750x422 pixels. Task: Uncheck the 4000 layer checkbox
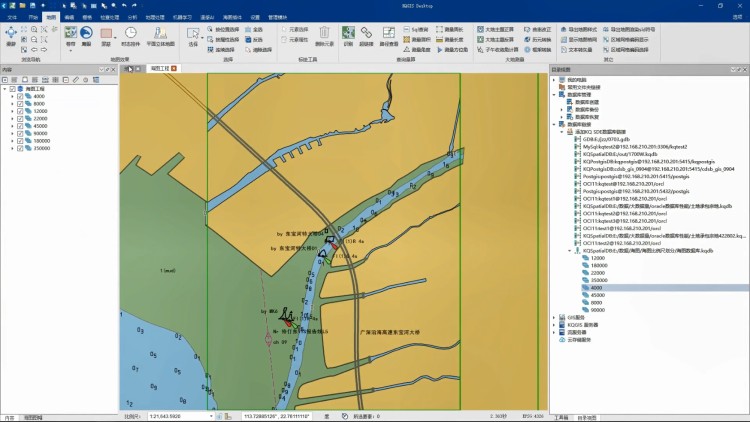click(20, 96)
